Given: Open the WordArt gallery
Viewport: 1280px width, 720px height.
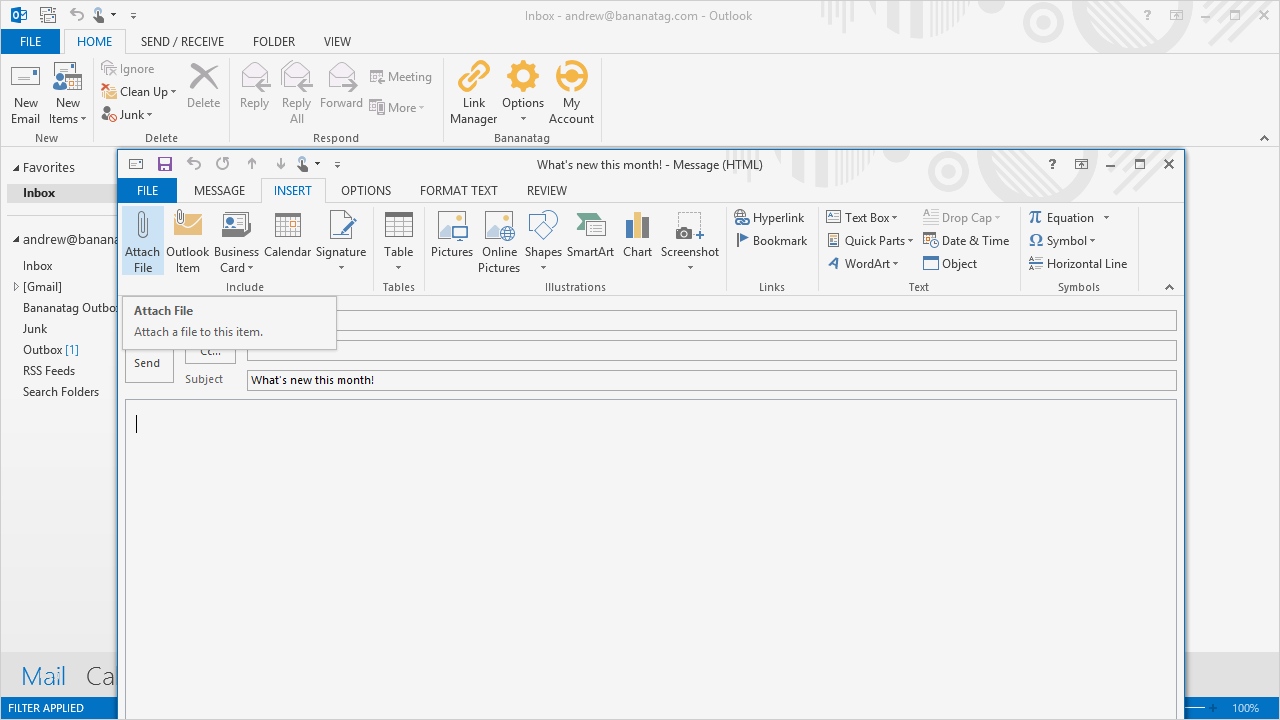Looking at the screenshot, I should (x=863, y=264).
